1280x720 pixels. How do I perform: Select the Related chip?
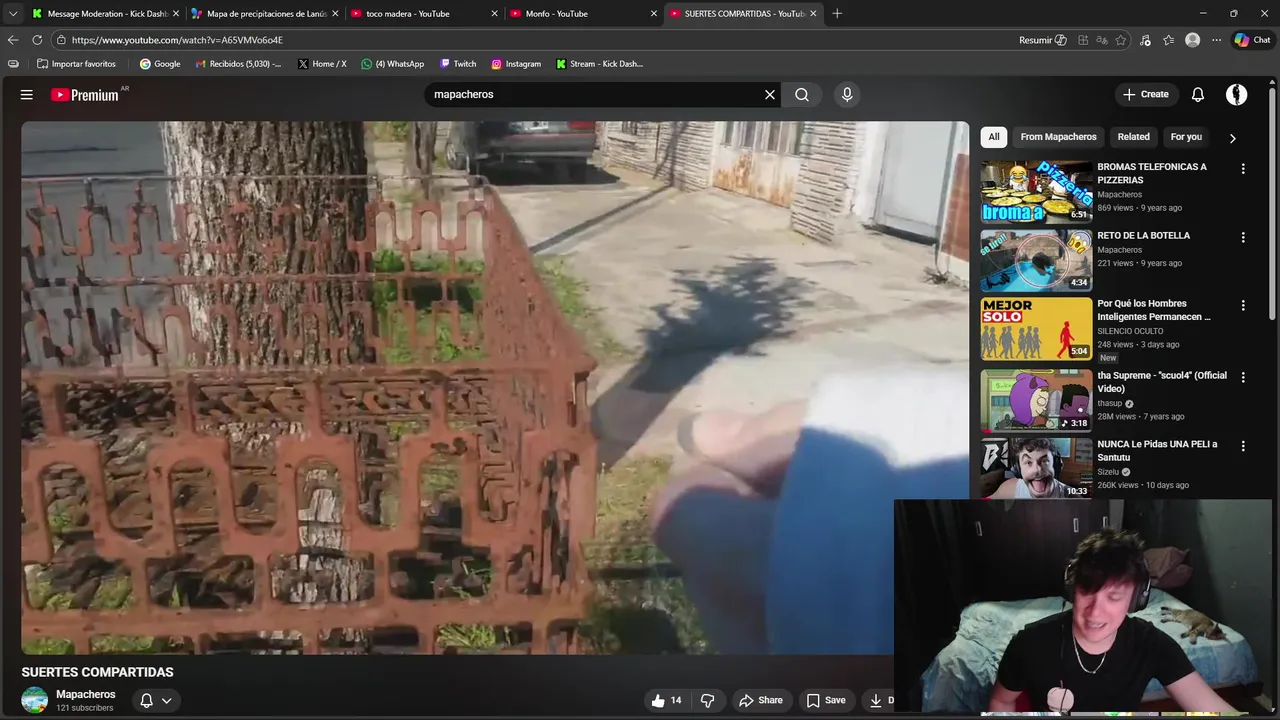point(1133,137)
